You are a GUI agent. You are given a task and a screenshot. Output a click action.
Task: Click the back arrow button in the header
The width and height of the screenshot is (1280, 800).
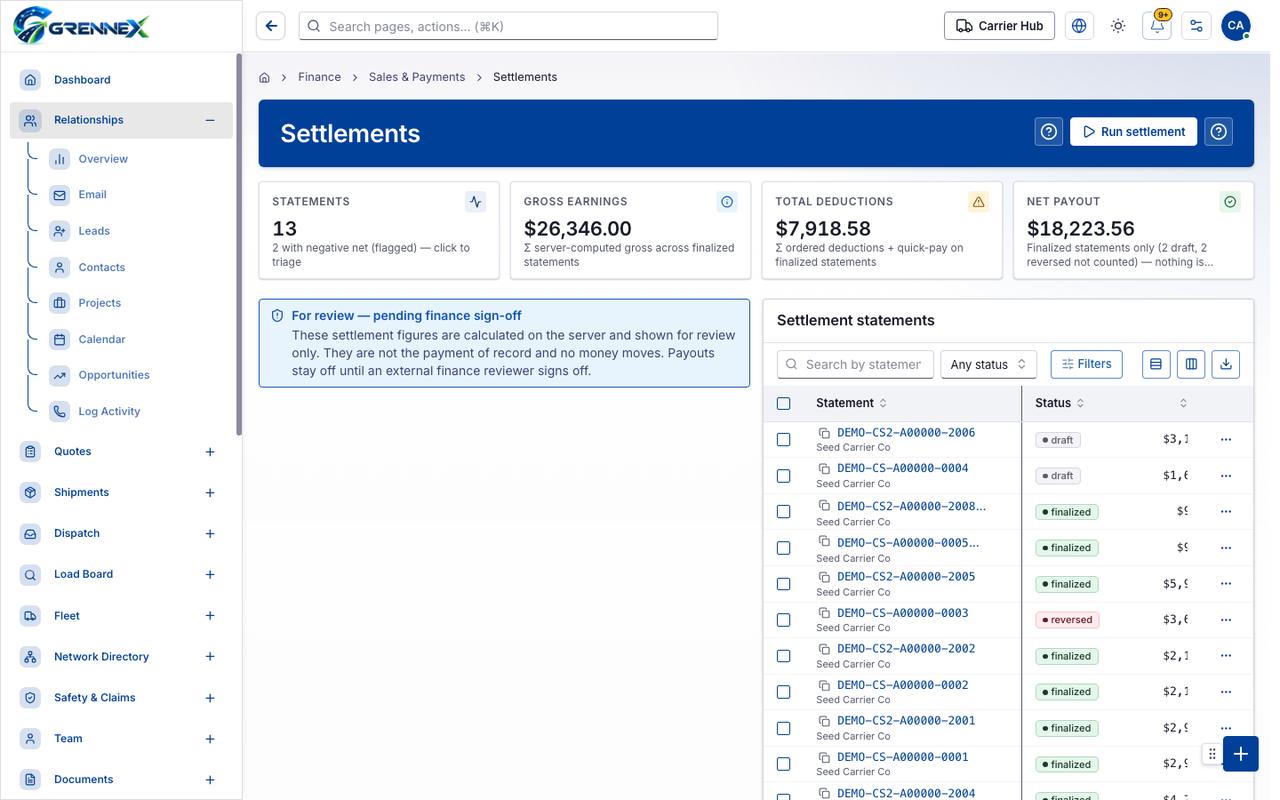click(x=271, y=26)
